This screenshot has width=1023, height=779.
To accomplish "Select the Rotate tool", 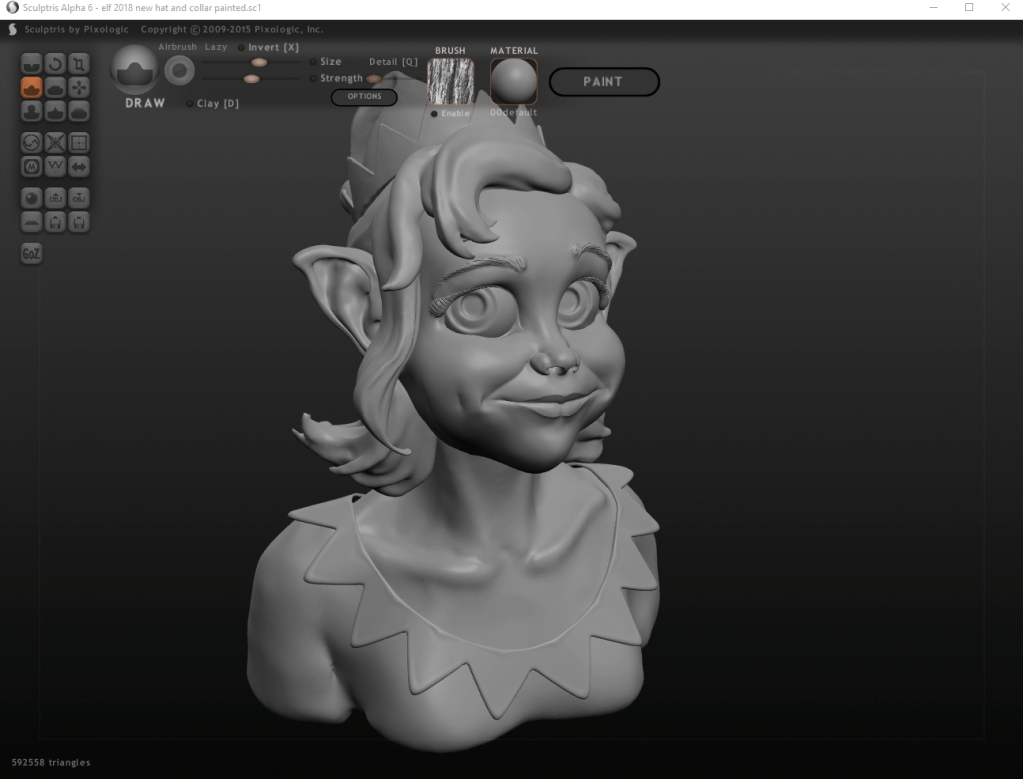I will [x=55, y=64].
